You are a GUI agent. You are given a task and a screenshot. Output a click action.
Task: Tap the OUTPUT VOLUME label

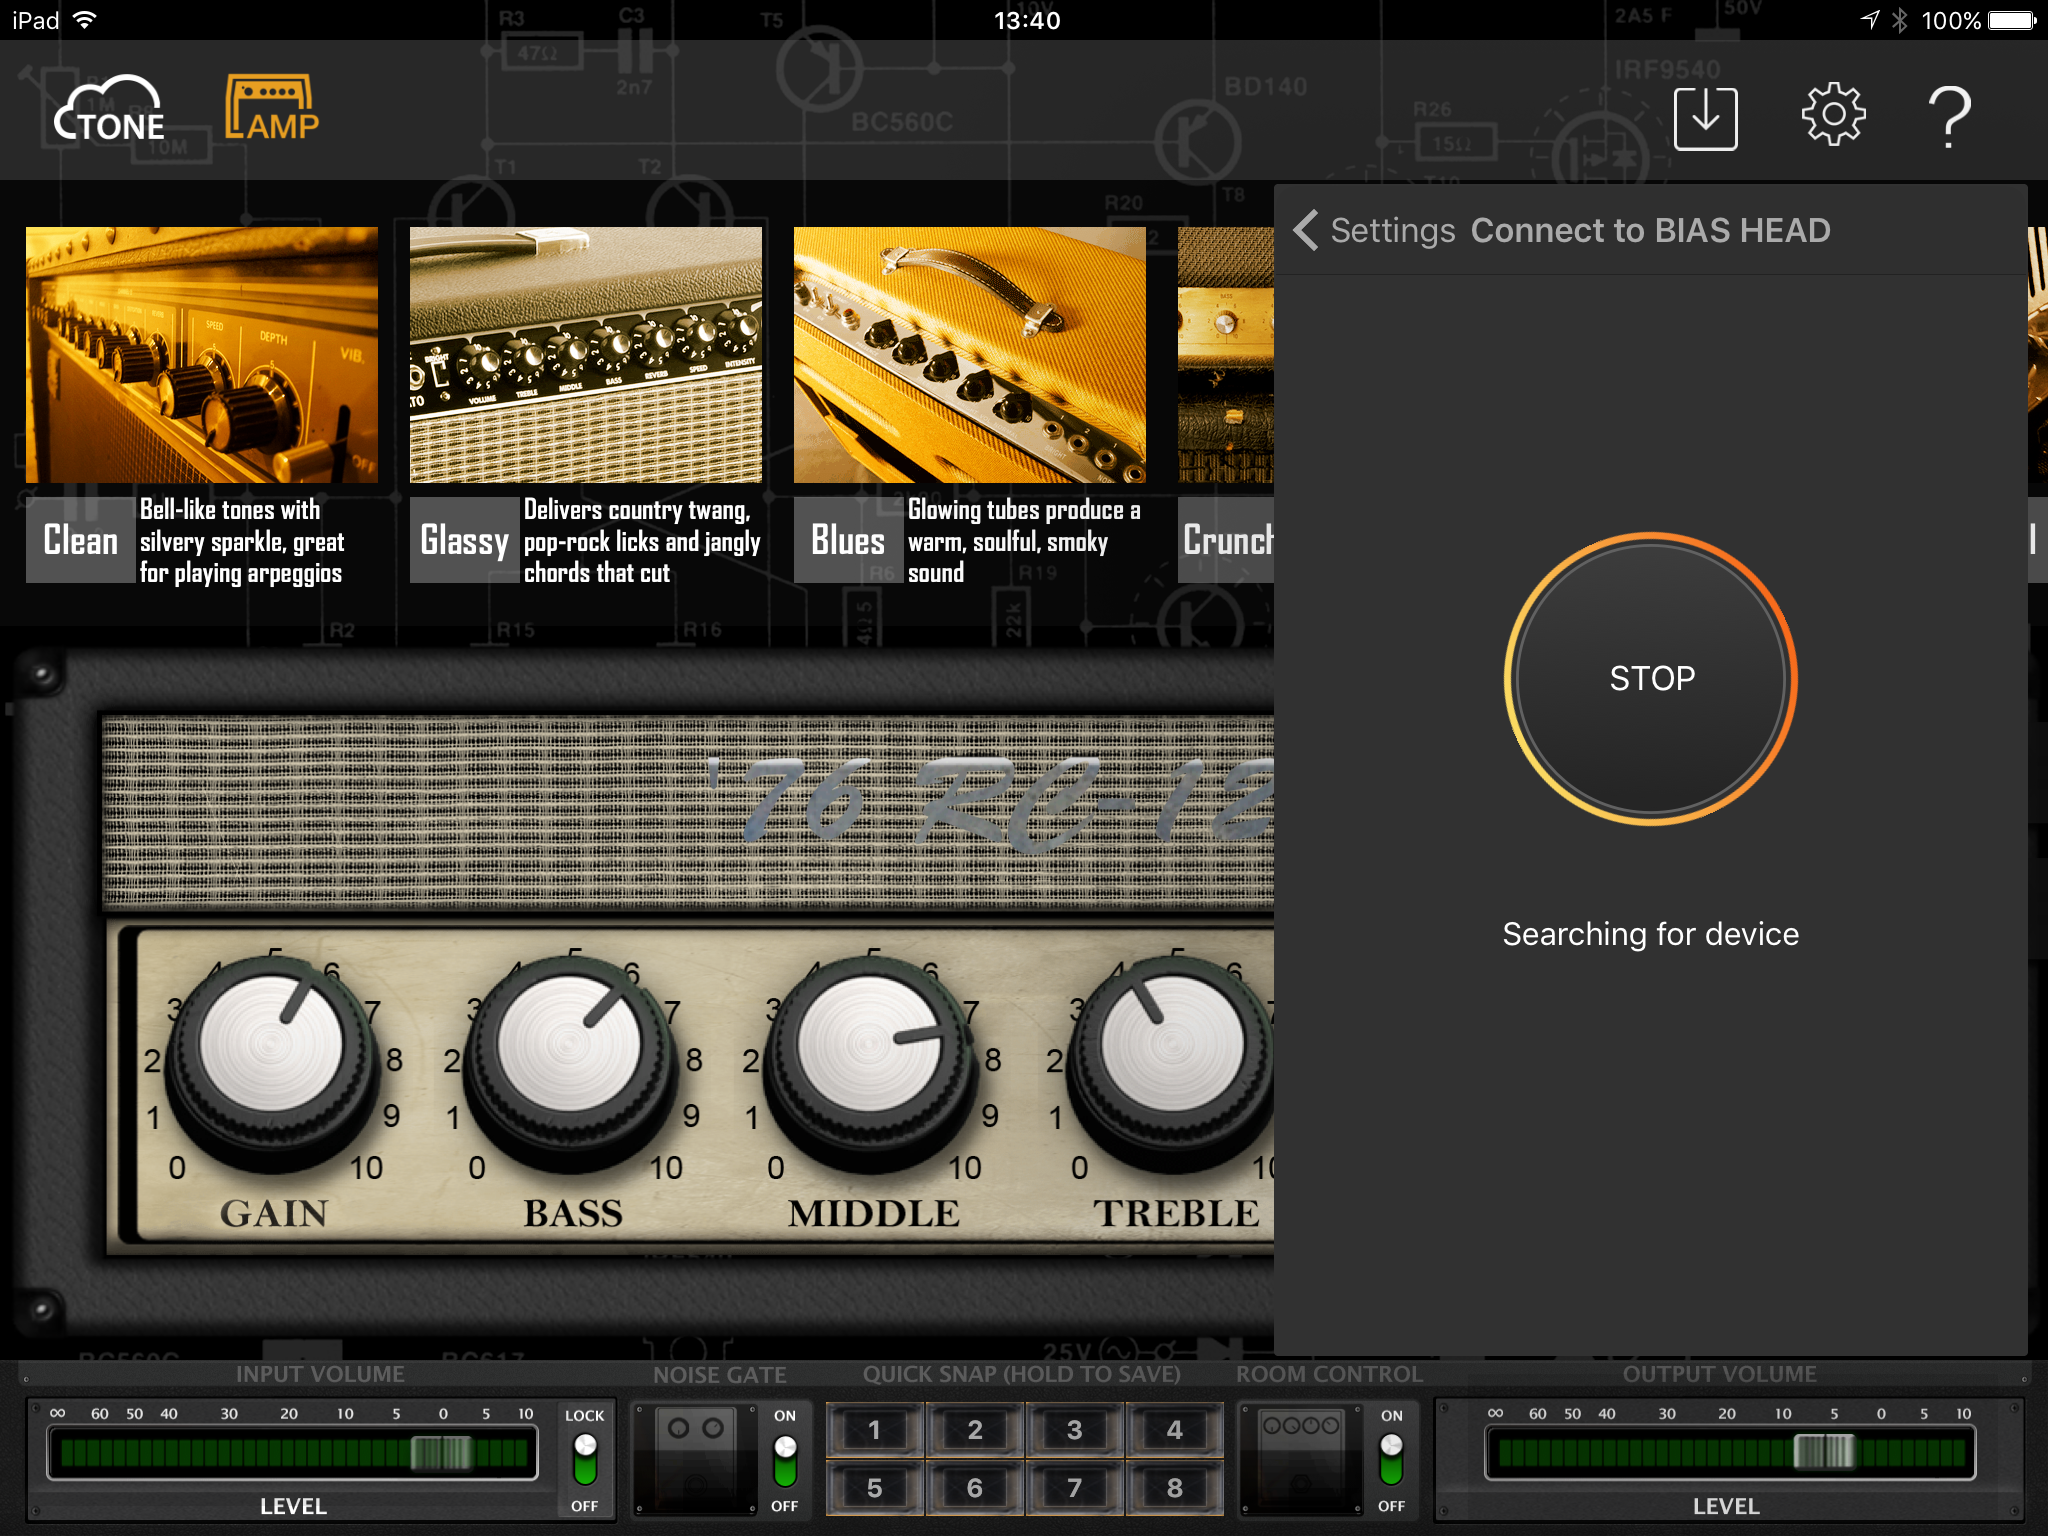tap(1719, 1374)
